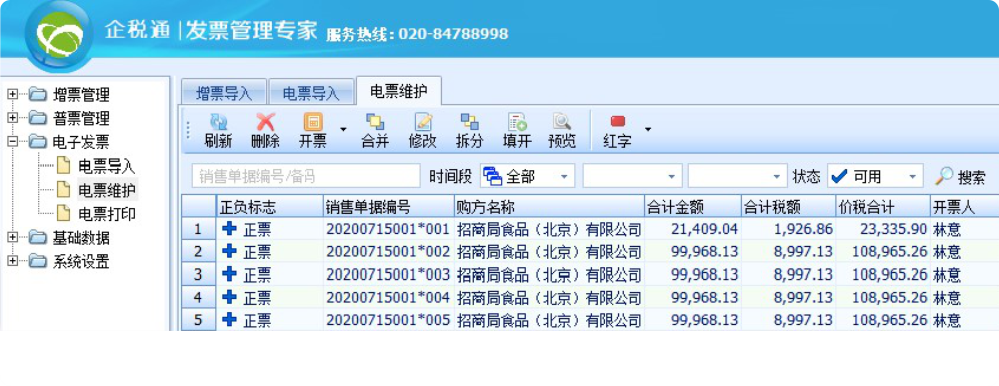999x386 pixels.
Task: Click tax cell 1,926.86
Action: tap(789, 229)
